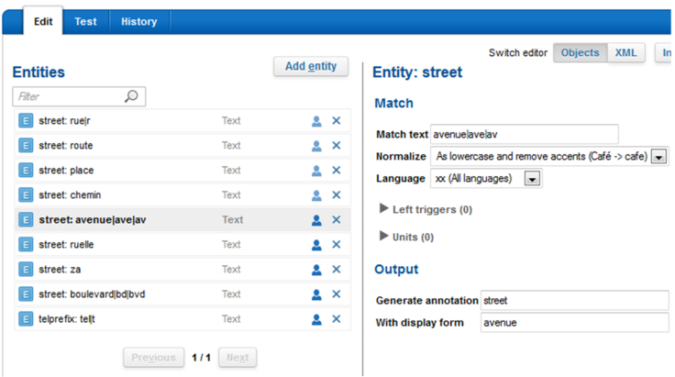Delete the telprefix: tel|t entity
Viewport: 675px width, 377px height.
click(336, 319)
